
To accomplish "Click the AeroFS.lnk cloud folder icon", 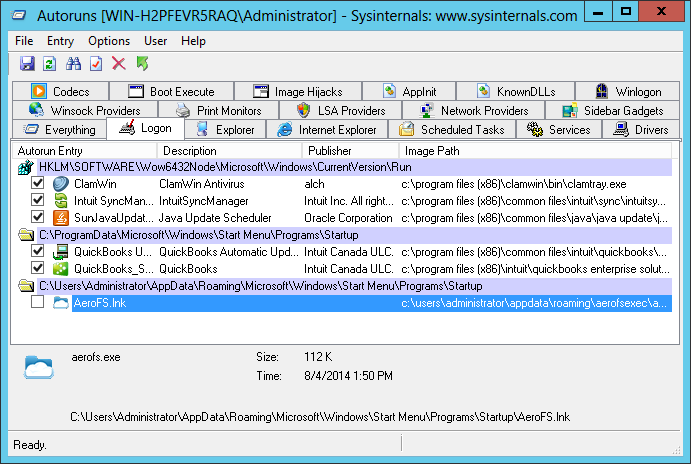I will 61,303.
